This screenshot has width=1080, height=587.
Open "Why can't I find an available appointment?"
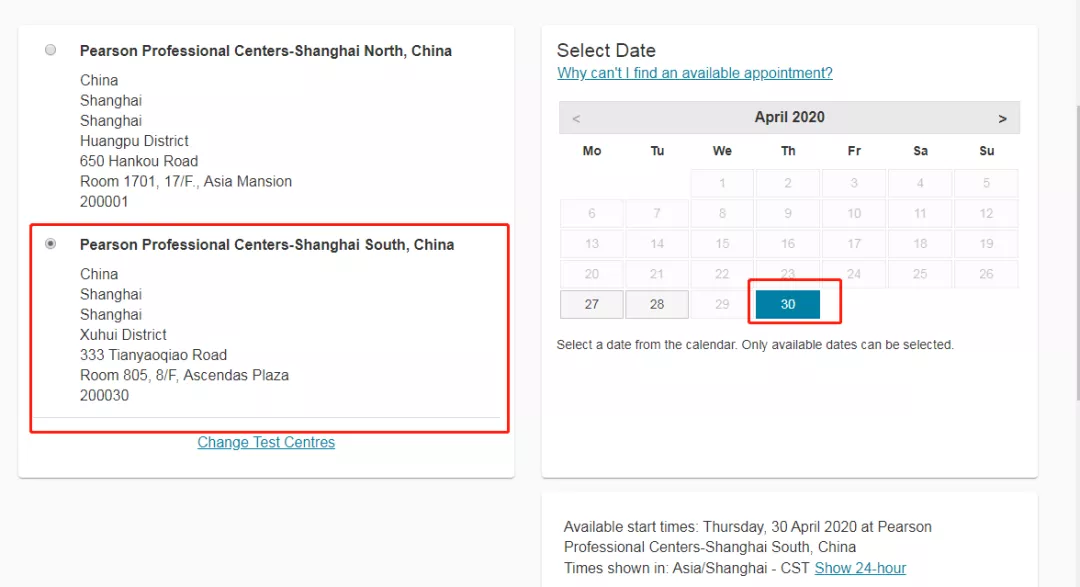[x=695, y=73]
